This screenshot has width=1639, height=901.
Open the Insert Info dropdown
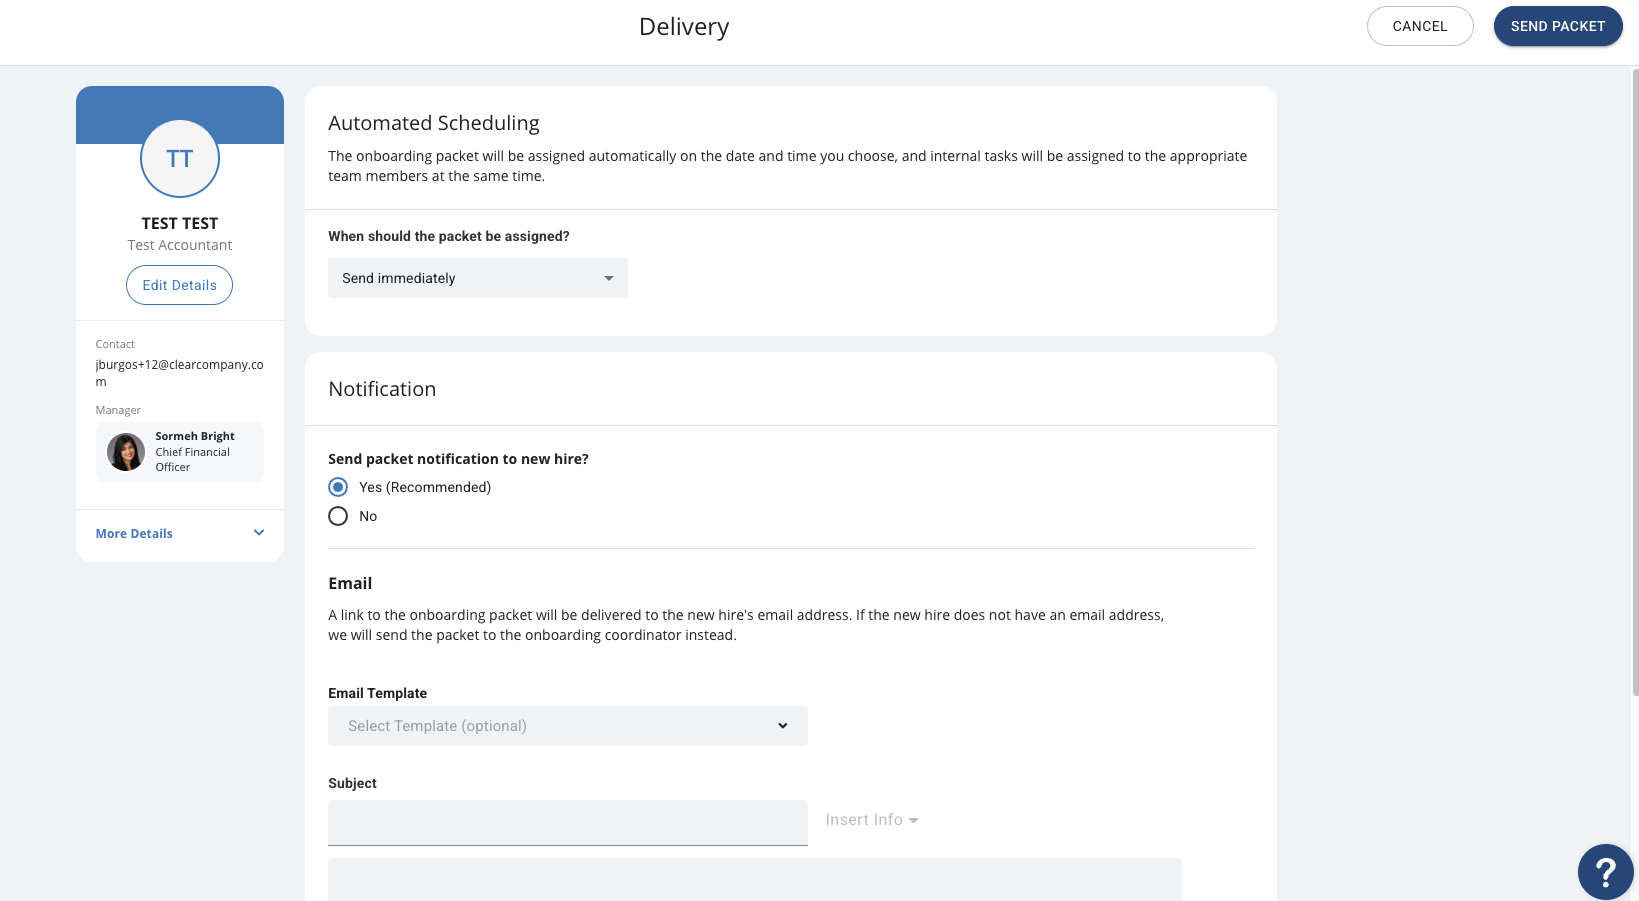tap(872, 820)
